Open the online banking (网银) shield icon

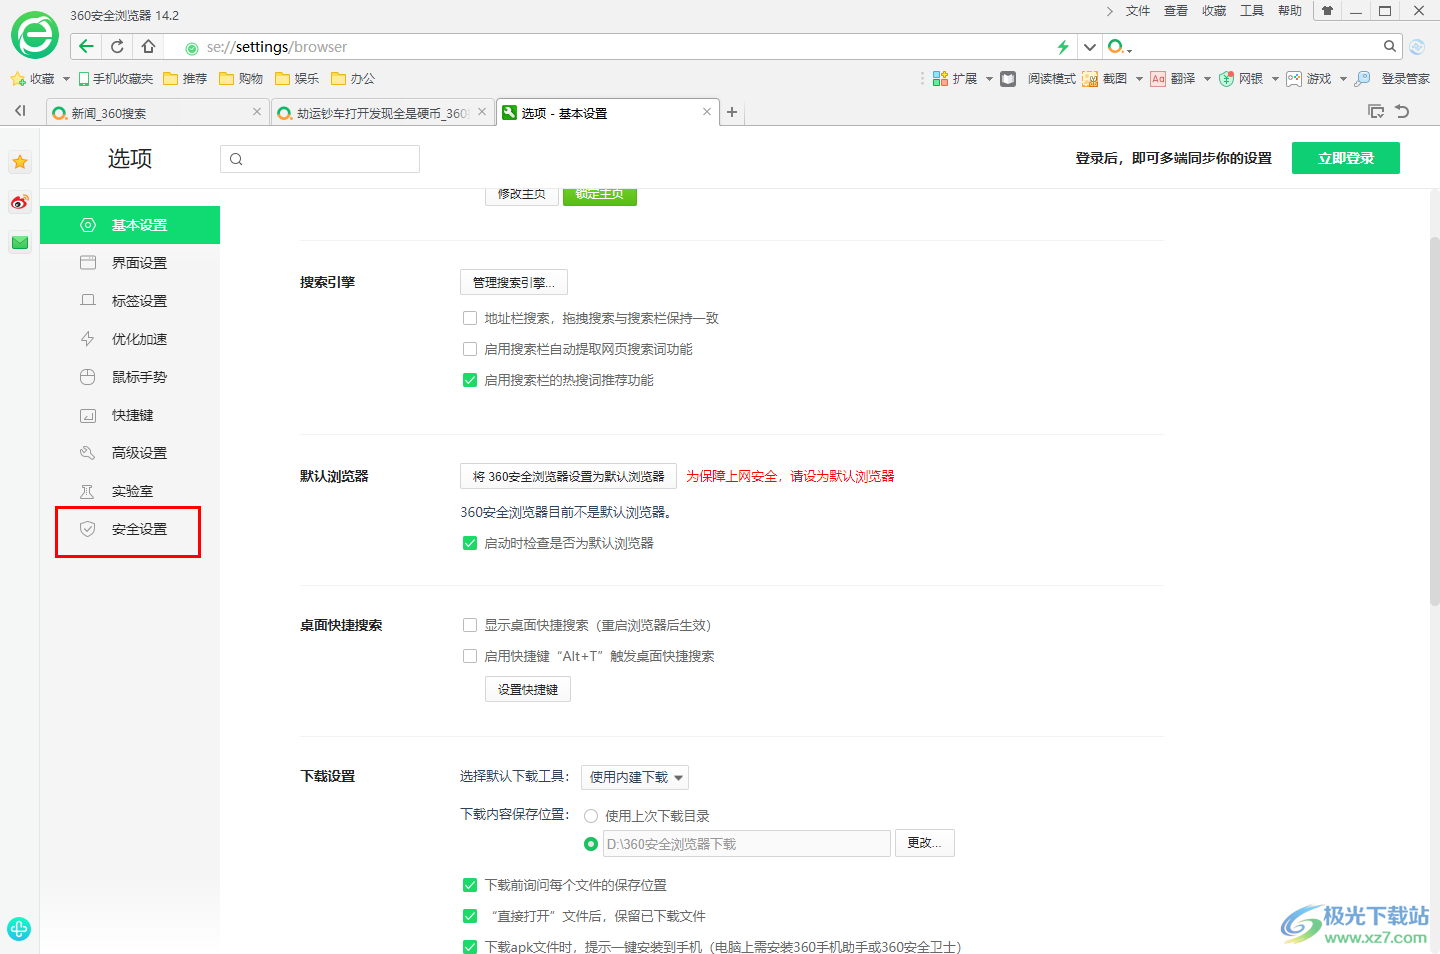click(x=1226, y=78)
